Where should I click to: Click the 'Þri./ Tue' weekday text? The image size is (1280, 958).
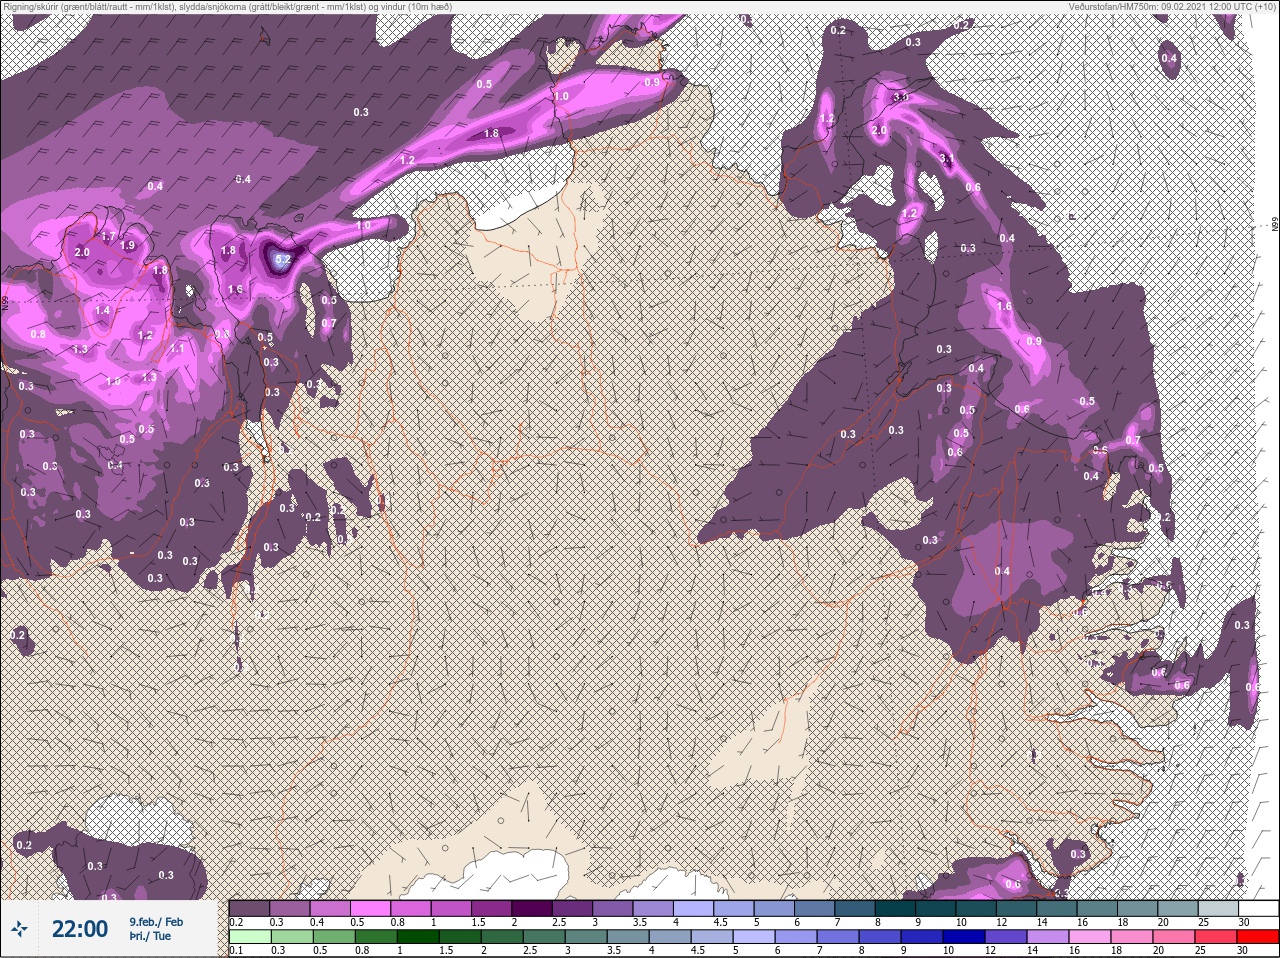pos(150,936)
